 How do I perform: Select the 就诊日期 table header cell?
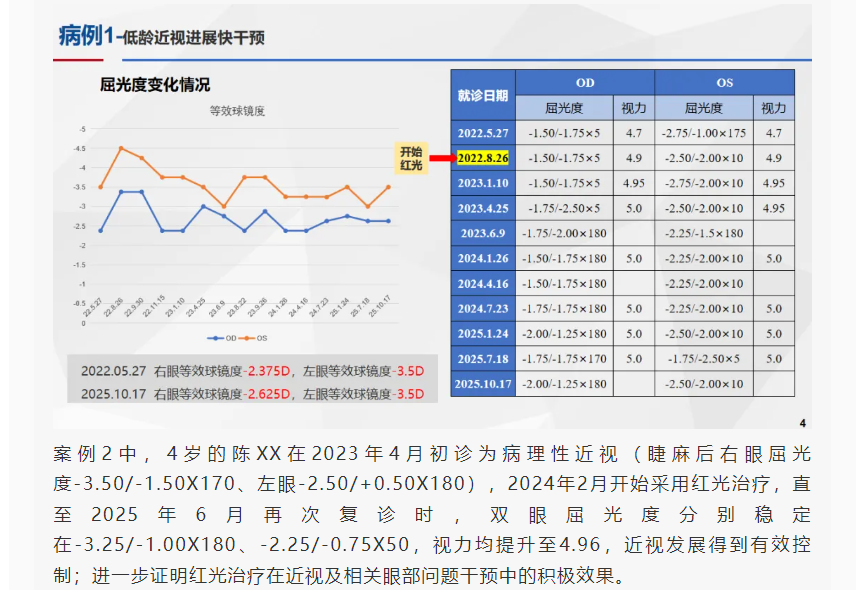[483, 95]
